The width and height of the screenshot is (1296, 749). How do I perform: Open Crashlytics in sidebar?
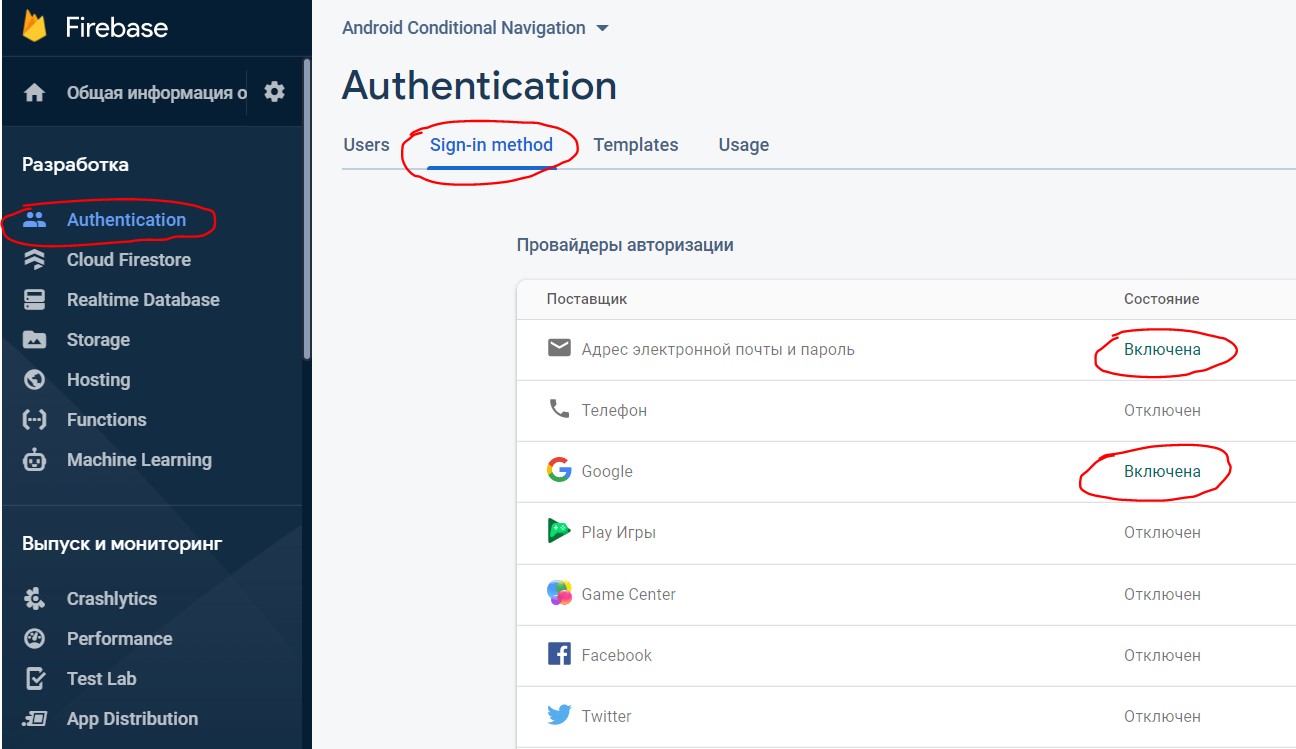[x=112, y=598]
